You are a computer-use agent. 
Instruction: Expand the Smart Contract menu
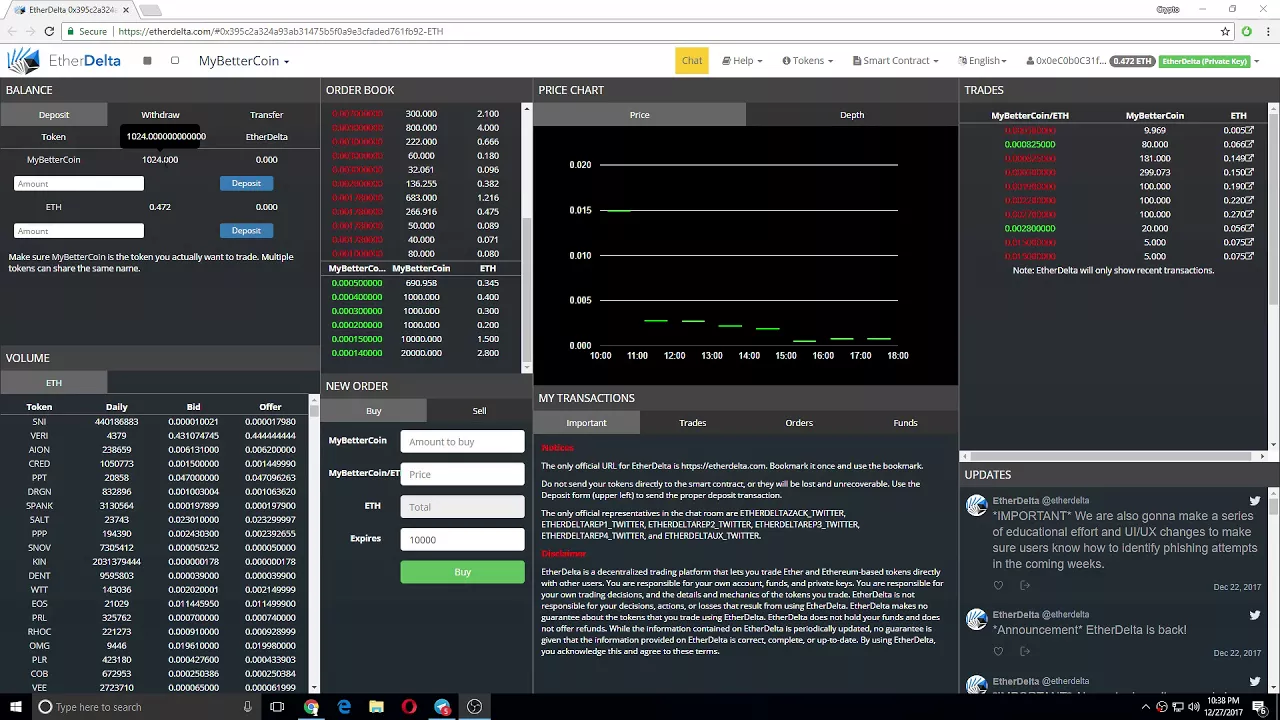pyautogui.click(x=895, y=61)
